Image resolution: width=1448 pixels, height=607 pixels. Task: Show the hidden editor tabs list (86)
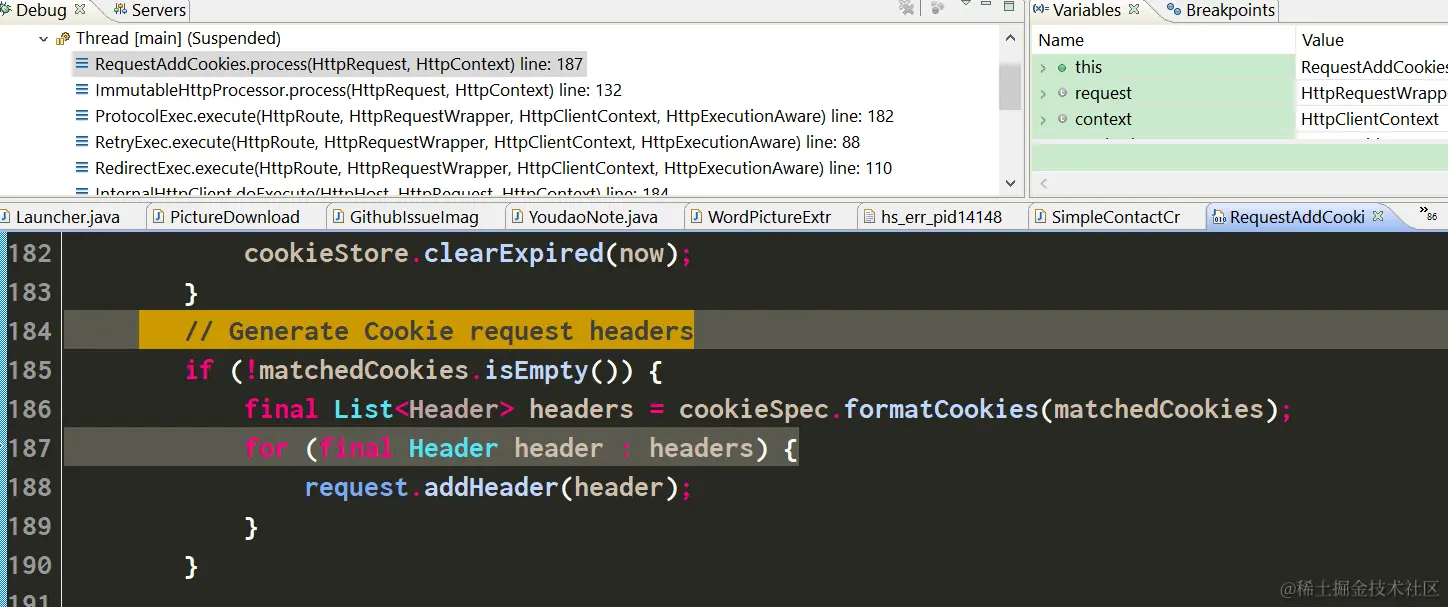(x=1429, y=213)
